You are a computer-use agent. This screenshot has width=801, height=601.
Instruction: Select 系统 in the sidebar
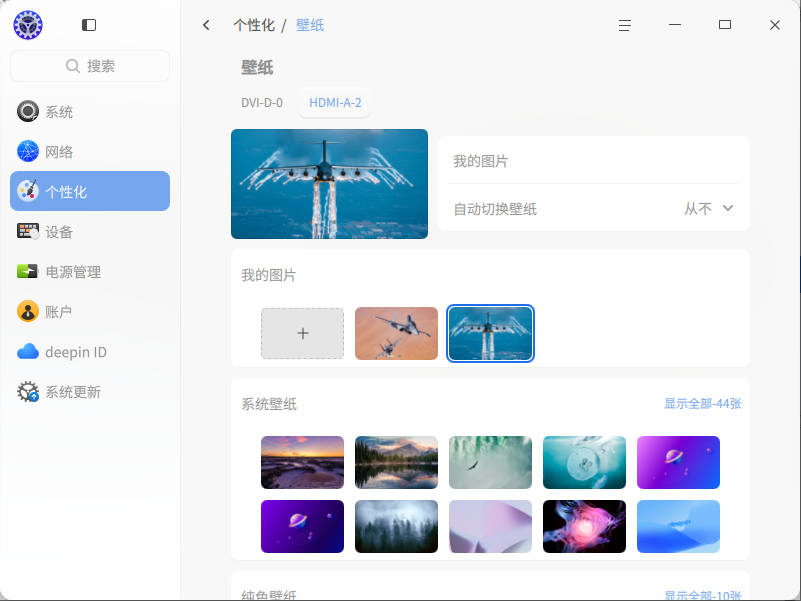point(90,111)
